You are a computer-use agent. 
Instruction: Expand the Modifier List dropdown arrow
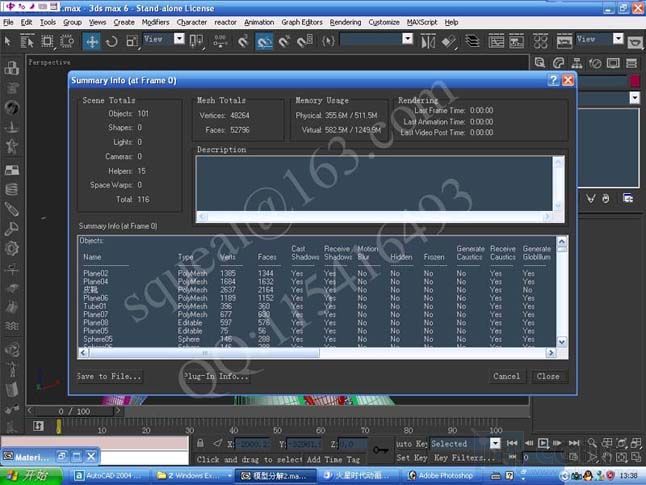[634, 98]
